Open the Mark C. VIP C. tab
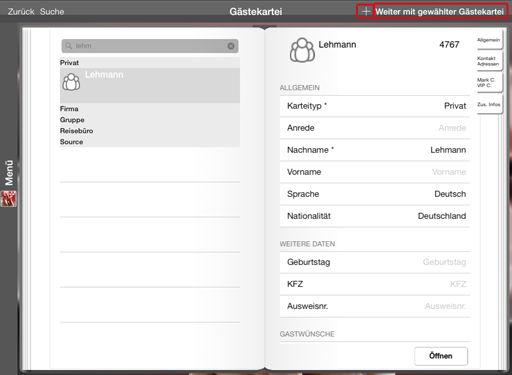Image resolution: width=512 pixels, height=375 pixels. point(489,83)
